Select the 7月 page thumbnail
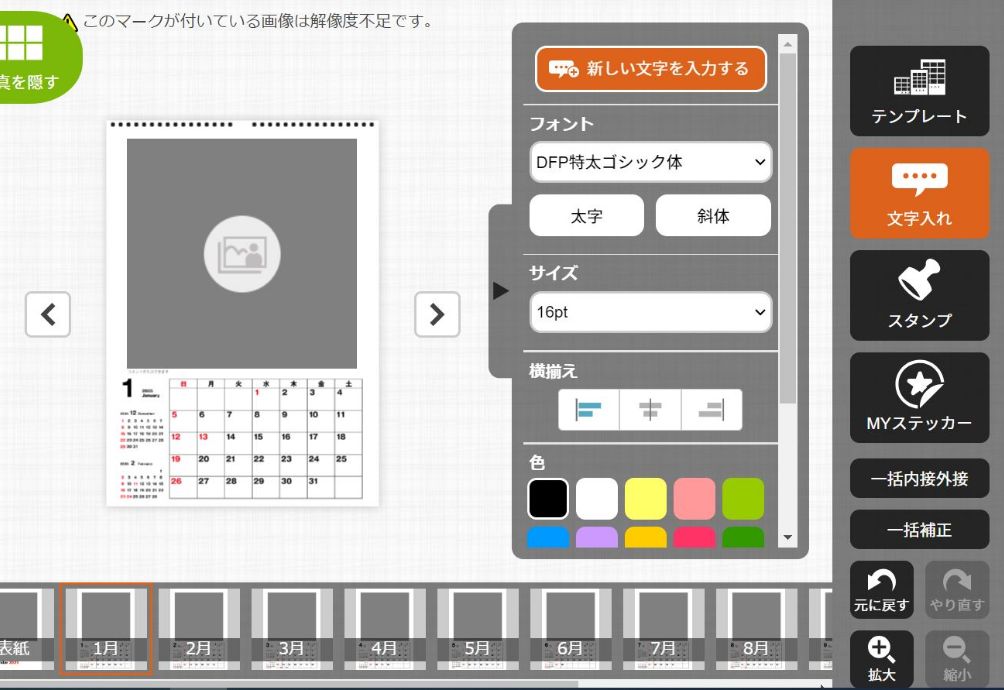 [663, 629]
